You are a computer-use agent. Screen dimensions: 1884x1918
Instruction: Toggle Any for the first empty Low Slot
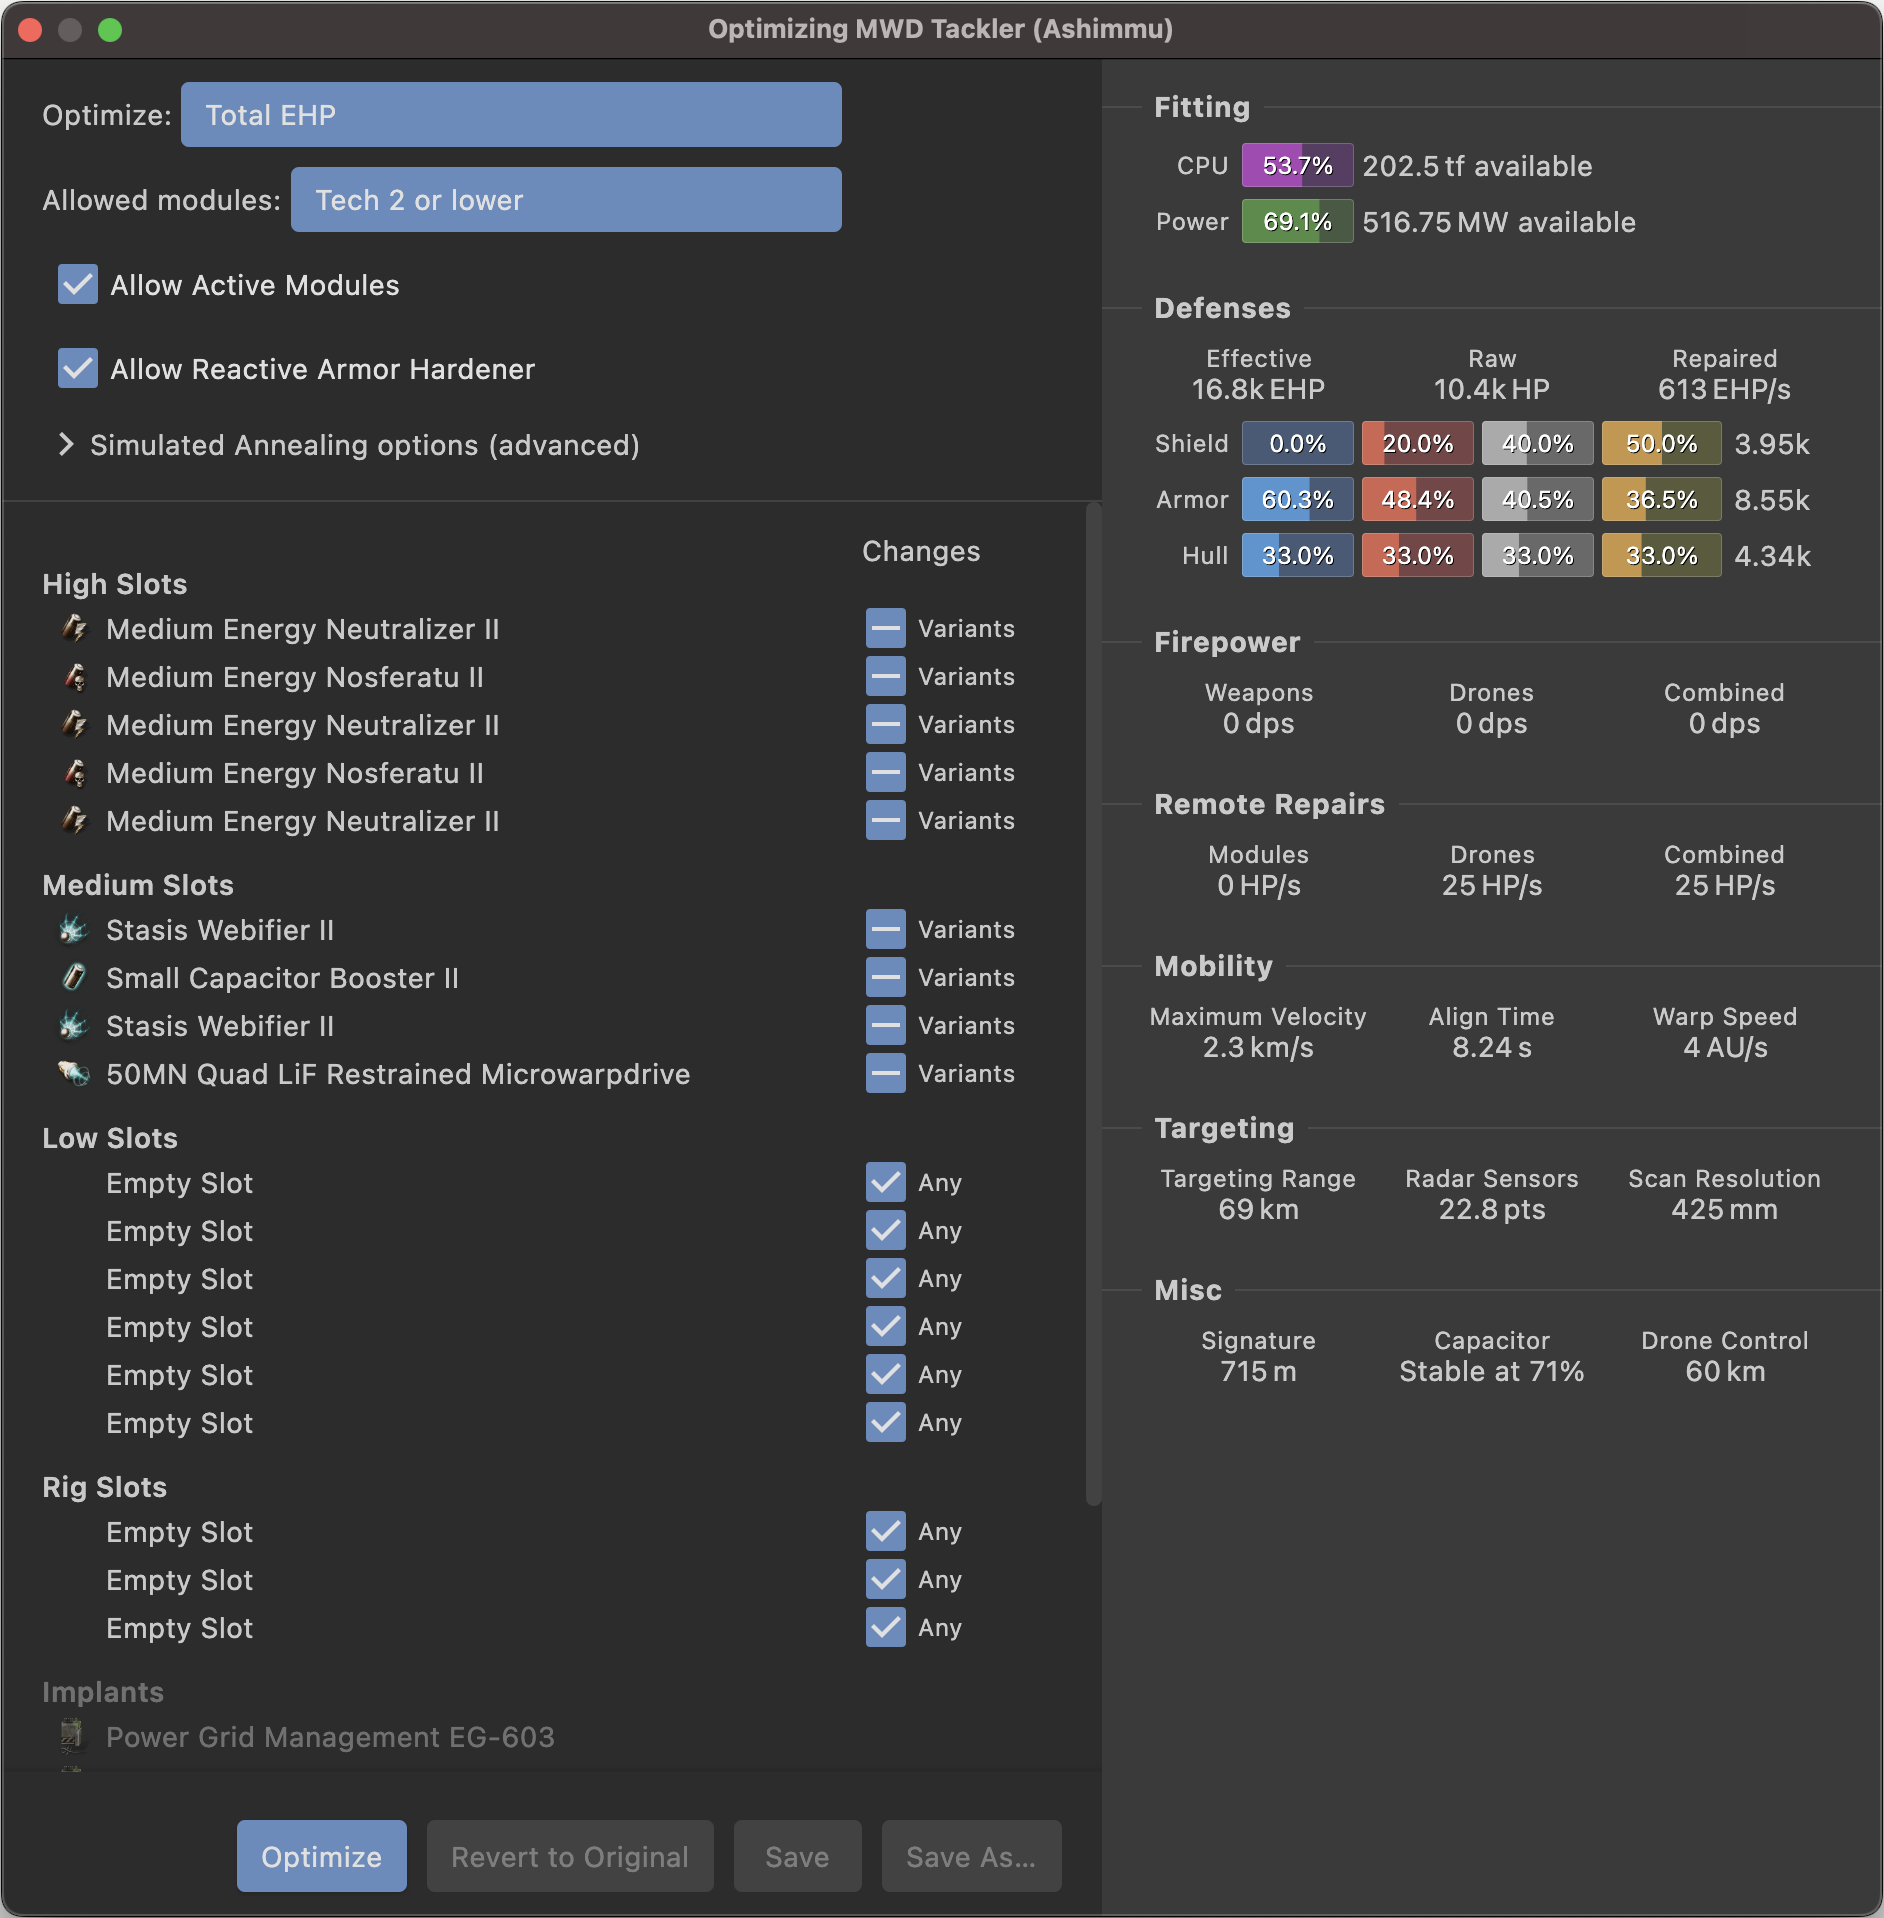pyautogui.click(x=885, y=1183)
